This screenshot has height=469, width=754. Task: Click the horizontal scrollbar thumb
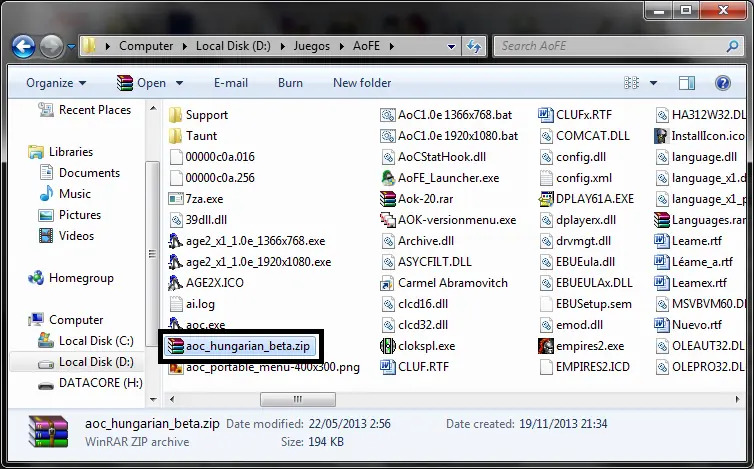[x=298, y=399]
